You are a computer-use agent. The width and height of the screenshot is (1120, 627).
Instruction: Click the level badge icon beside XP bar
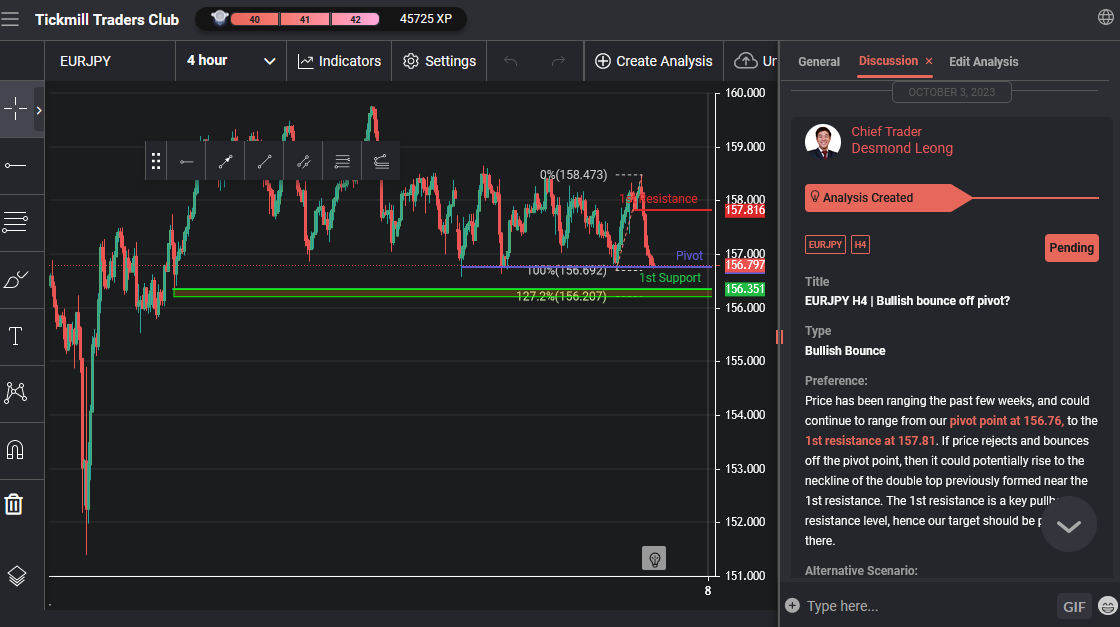click(219, 18)
